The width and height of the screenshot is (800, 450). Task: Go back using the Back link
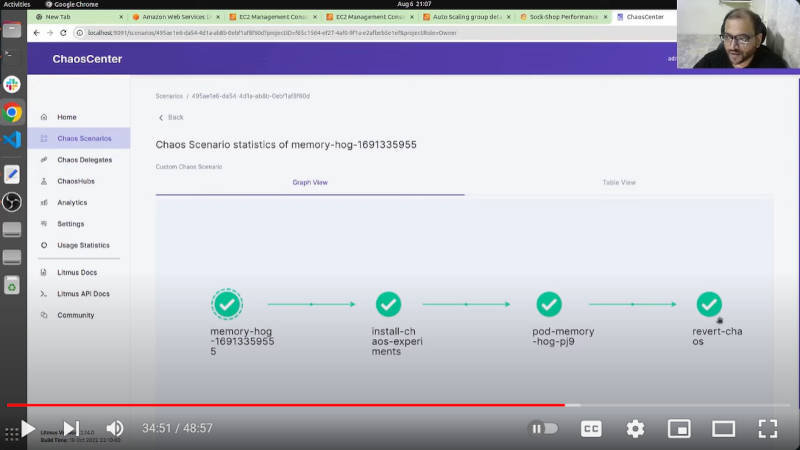[x=171, y=117]
